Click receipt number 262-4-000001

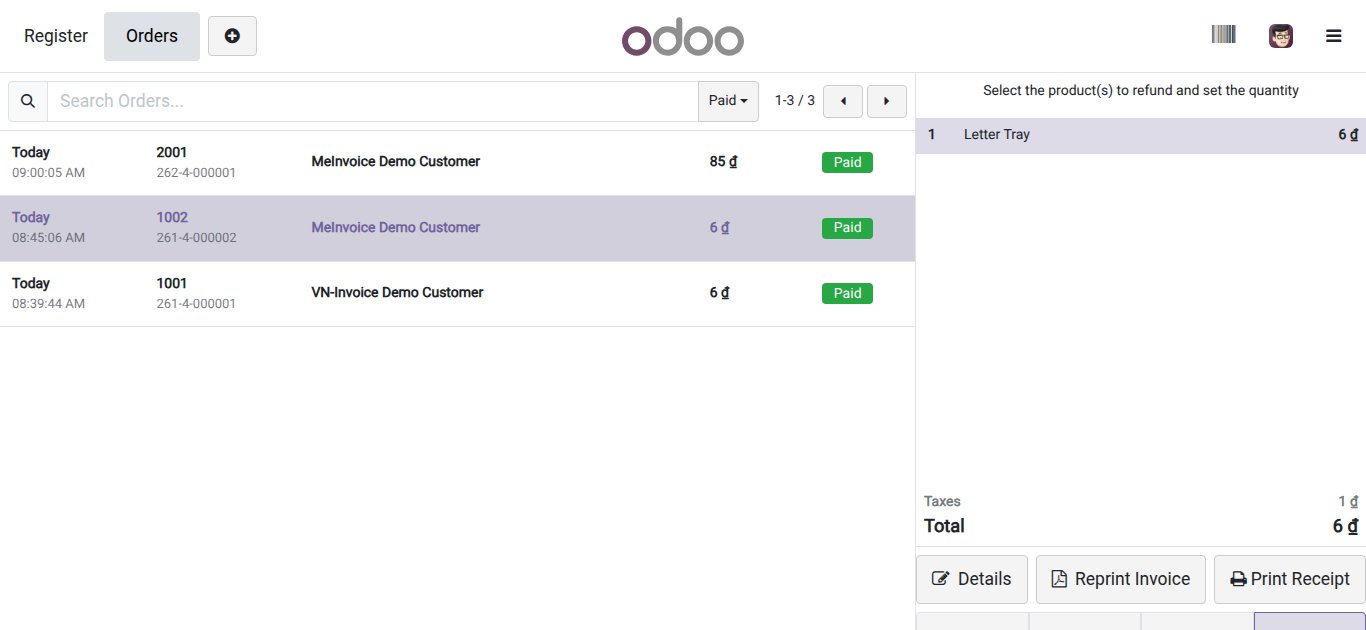(196, 173)
